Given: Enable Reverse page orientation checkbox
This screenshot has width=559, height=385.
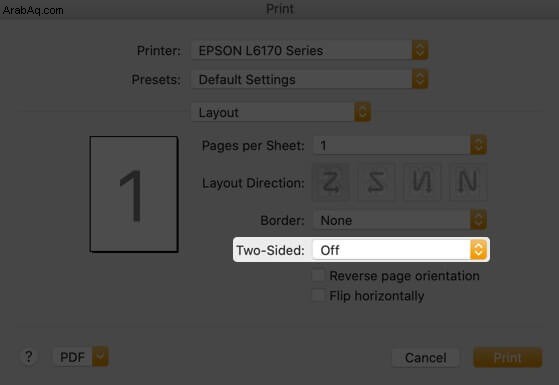Looking at the screenshot, I should pos(318,275).
